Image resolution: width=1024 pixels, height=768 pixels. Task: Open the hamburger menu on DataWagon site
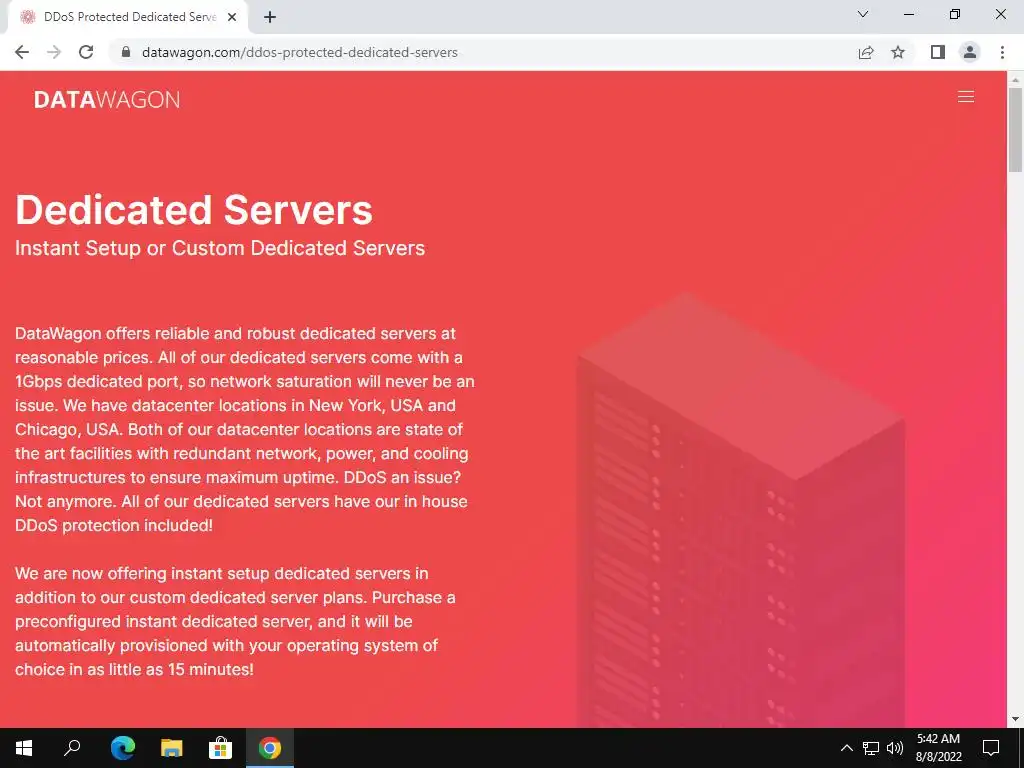(x=965, y=97)
